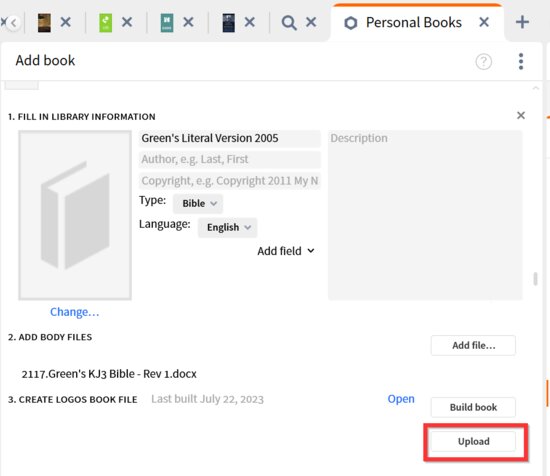The image size is (550, 476).
Task: Close the Fill In Library Information section
Action: click(521, 115)
